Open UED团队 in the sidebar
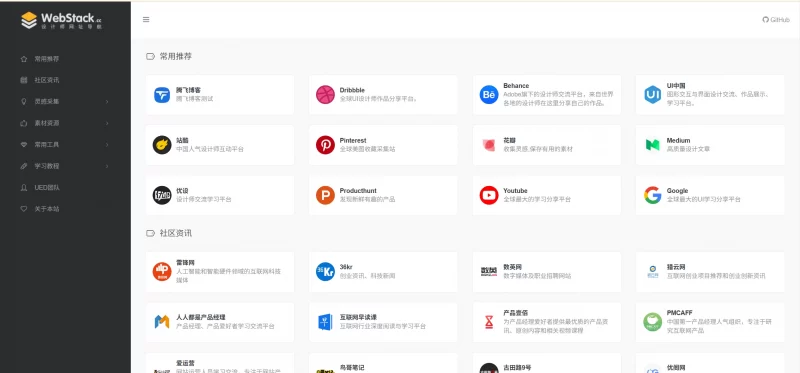 coord(47,187)
